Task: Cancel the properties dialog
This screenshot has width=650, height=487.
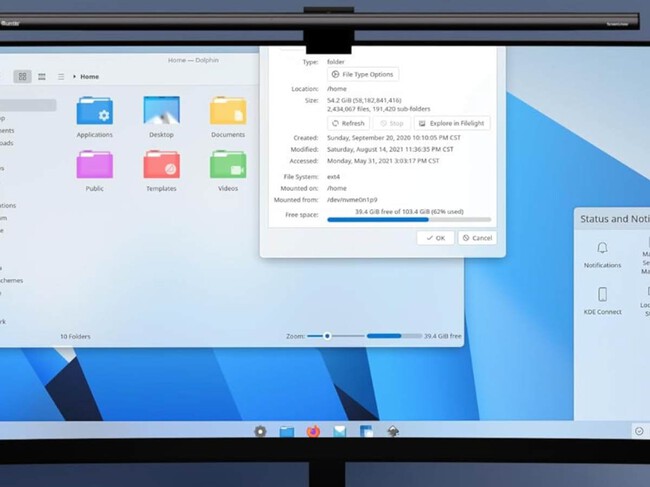Action: (477, 238)
